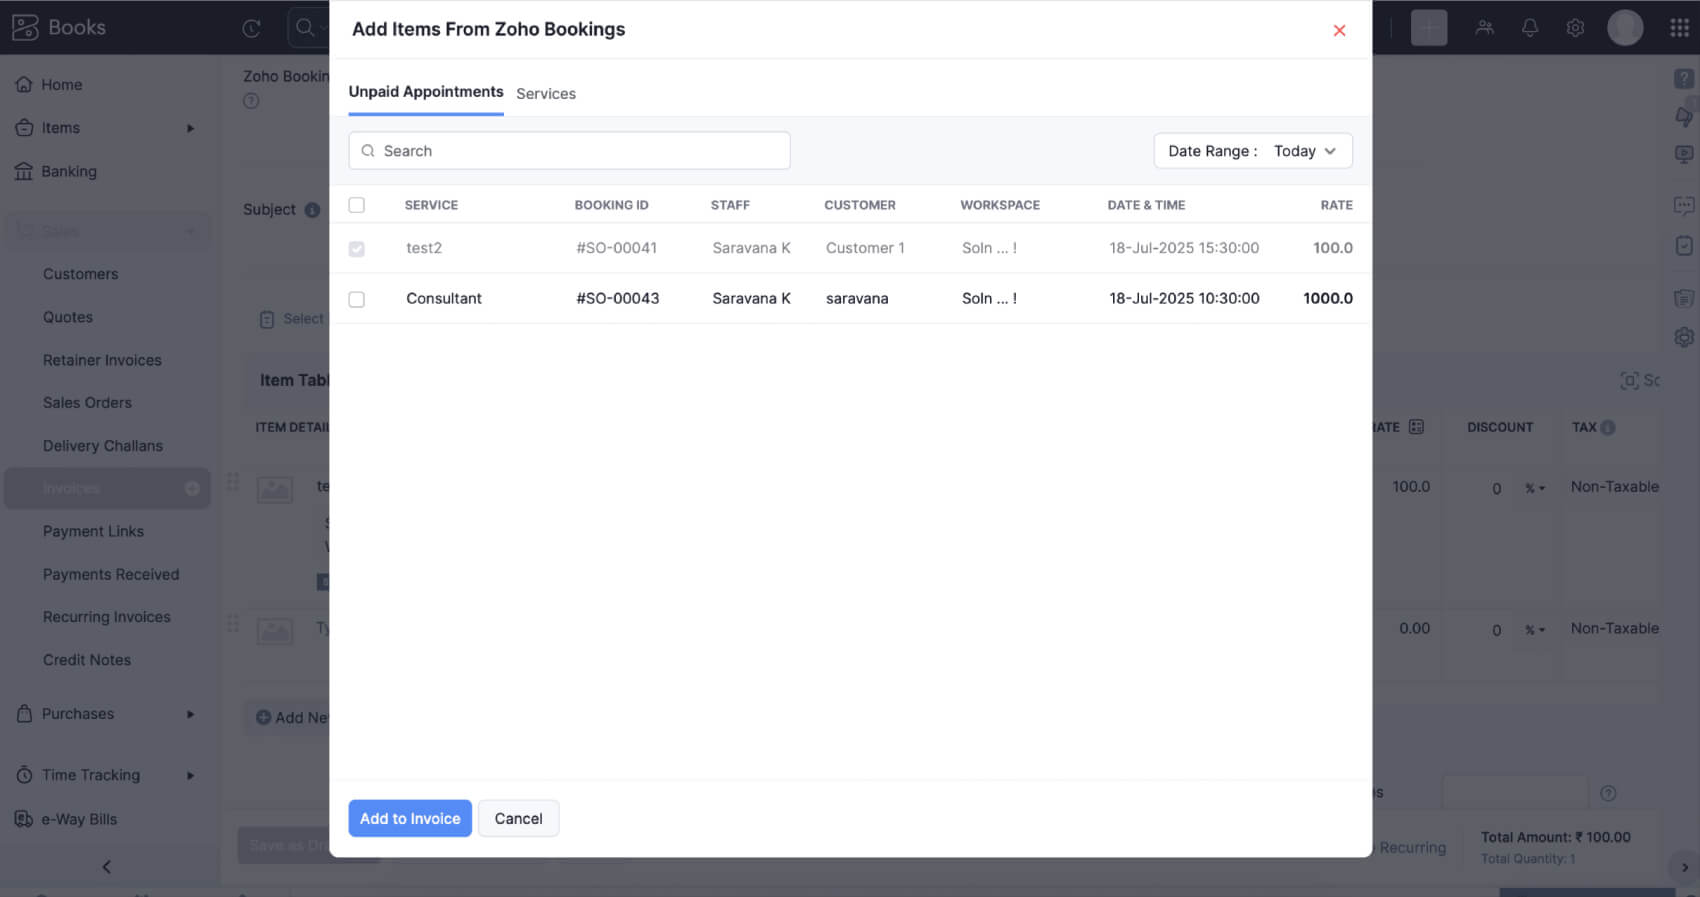Click the Home icon in sidebar
This screenshot has width=1700, height=897.
tap(24, 84)
